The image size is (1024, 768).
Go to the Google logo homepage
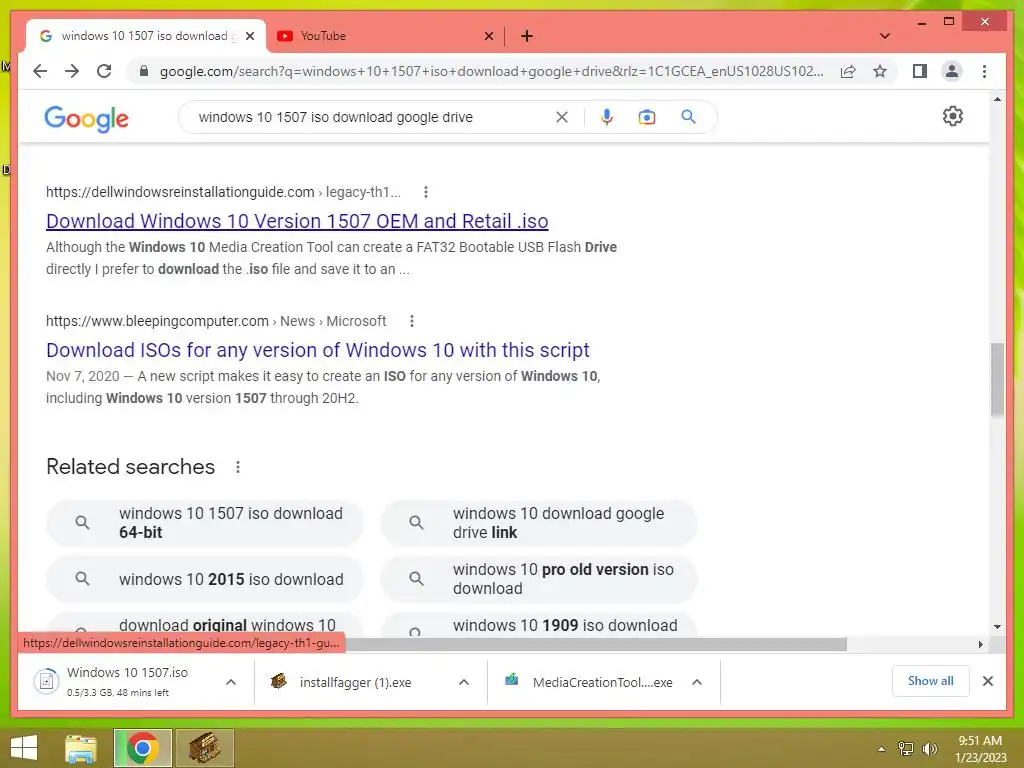(86, 119)
